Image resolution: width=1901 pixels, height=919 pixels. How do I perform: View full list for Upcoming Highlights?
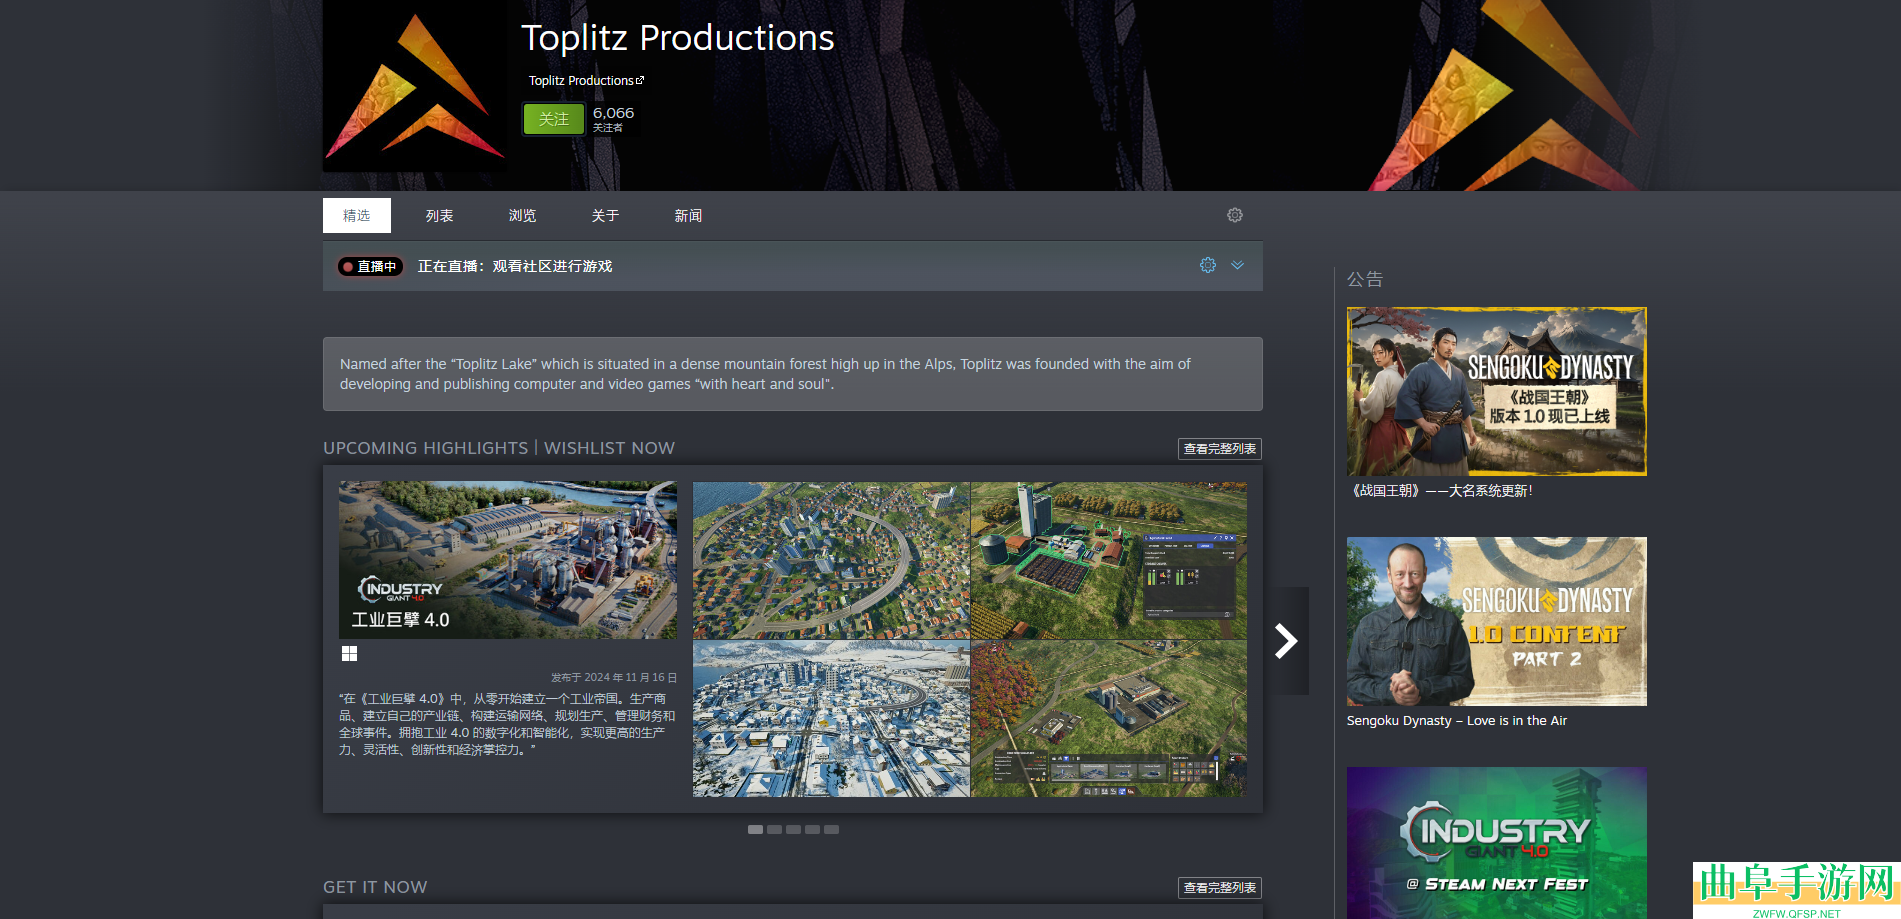tap(1219, 449)
